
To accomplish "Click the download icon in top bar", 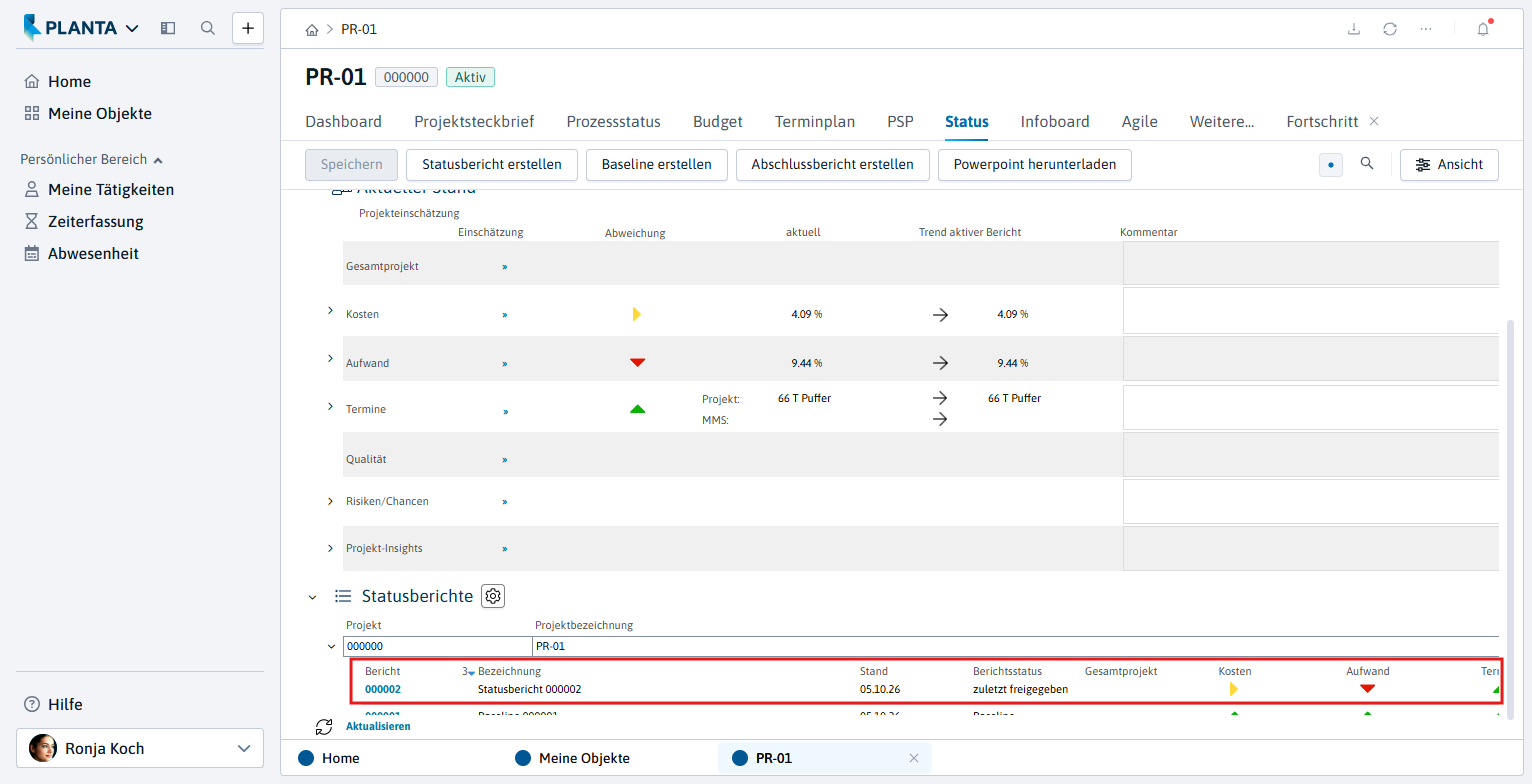I will (x=1354, y=29).
